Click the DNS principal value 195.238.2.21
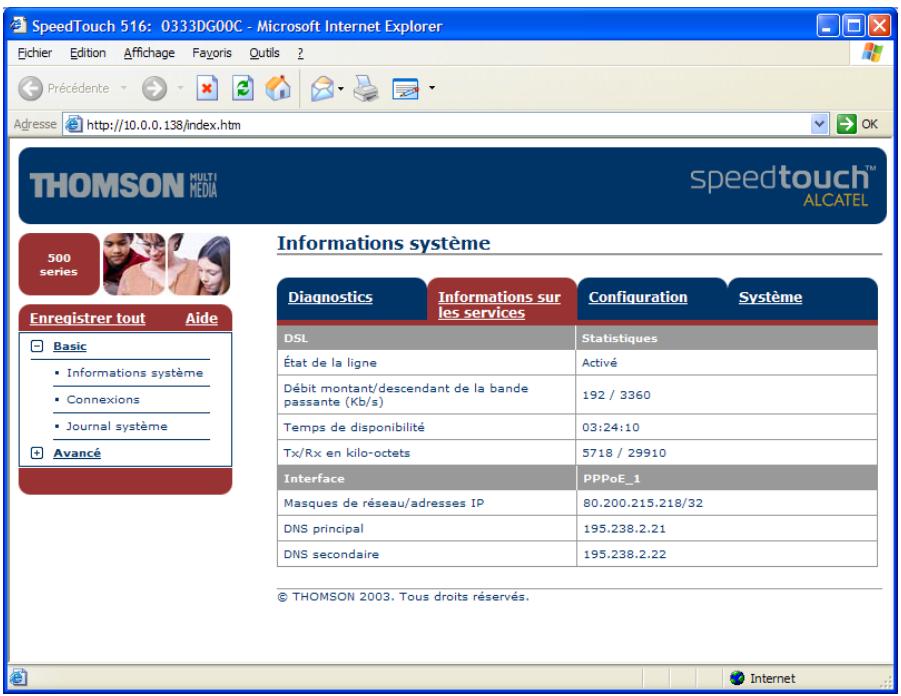 tap(625, 529)
